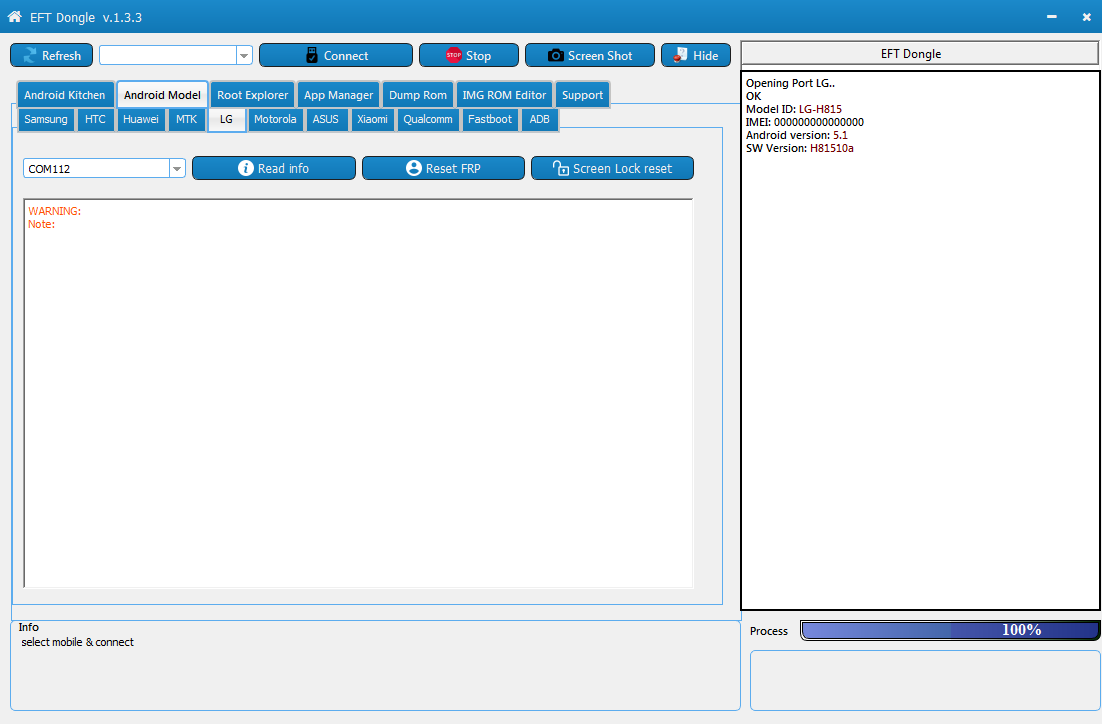This screenshot has width=1102, height=724.
Task: Click the home icon in title bar
Action: click(15, 16)
